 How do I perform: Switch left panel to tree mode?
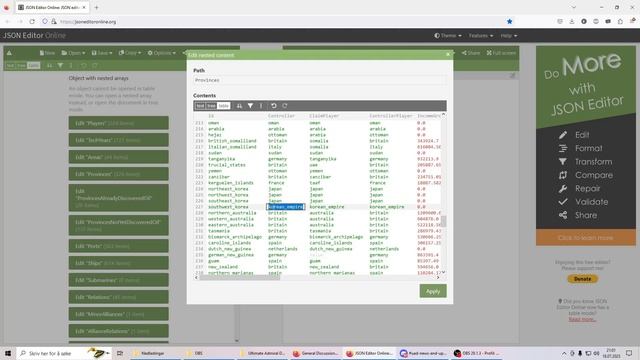tap(21, 65)
